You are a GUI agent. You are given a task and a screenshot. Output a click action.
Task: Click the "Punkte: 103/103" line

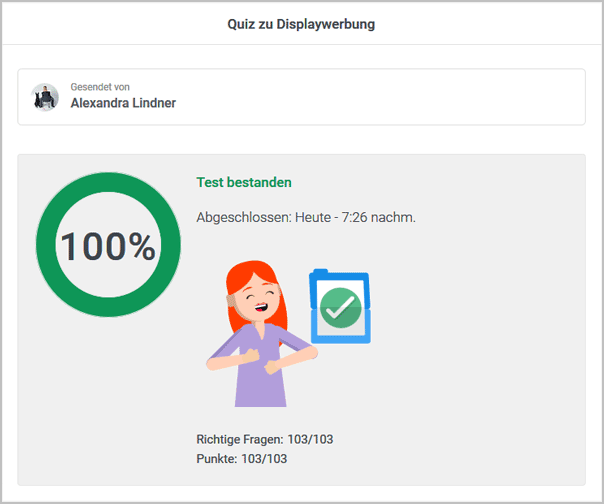coord(242,459)
